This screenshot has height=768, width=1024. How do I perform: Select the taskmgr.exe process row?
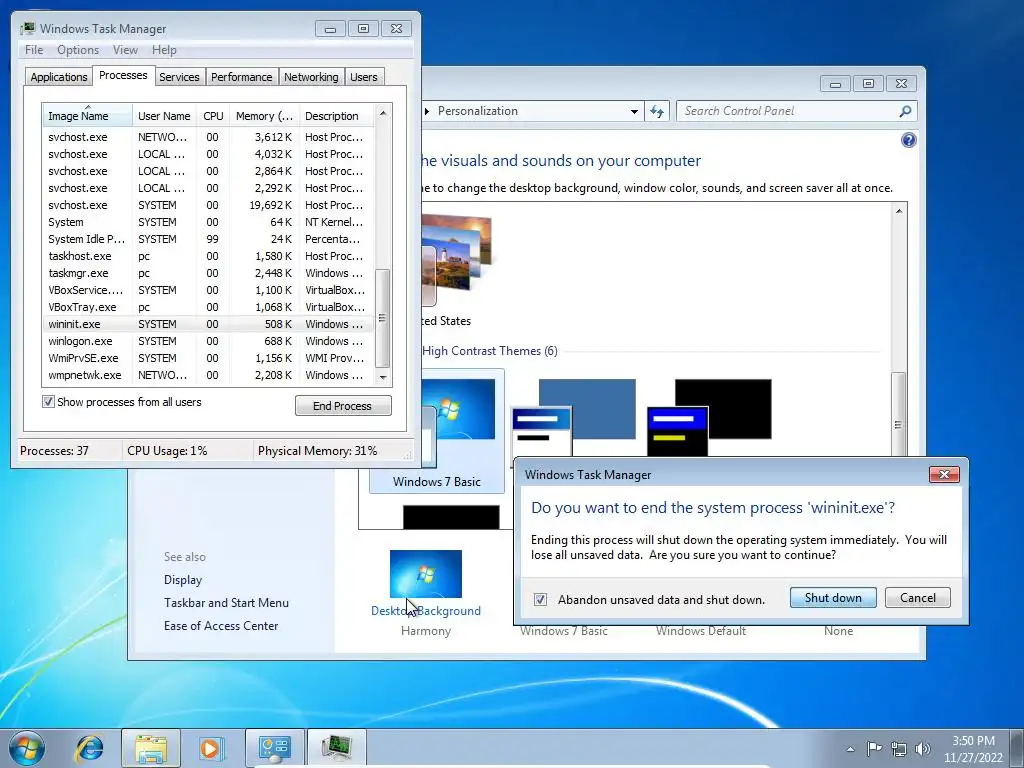(x=208, y=273)
